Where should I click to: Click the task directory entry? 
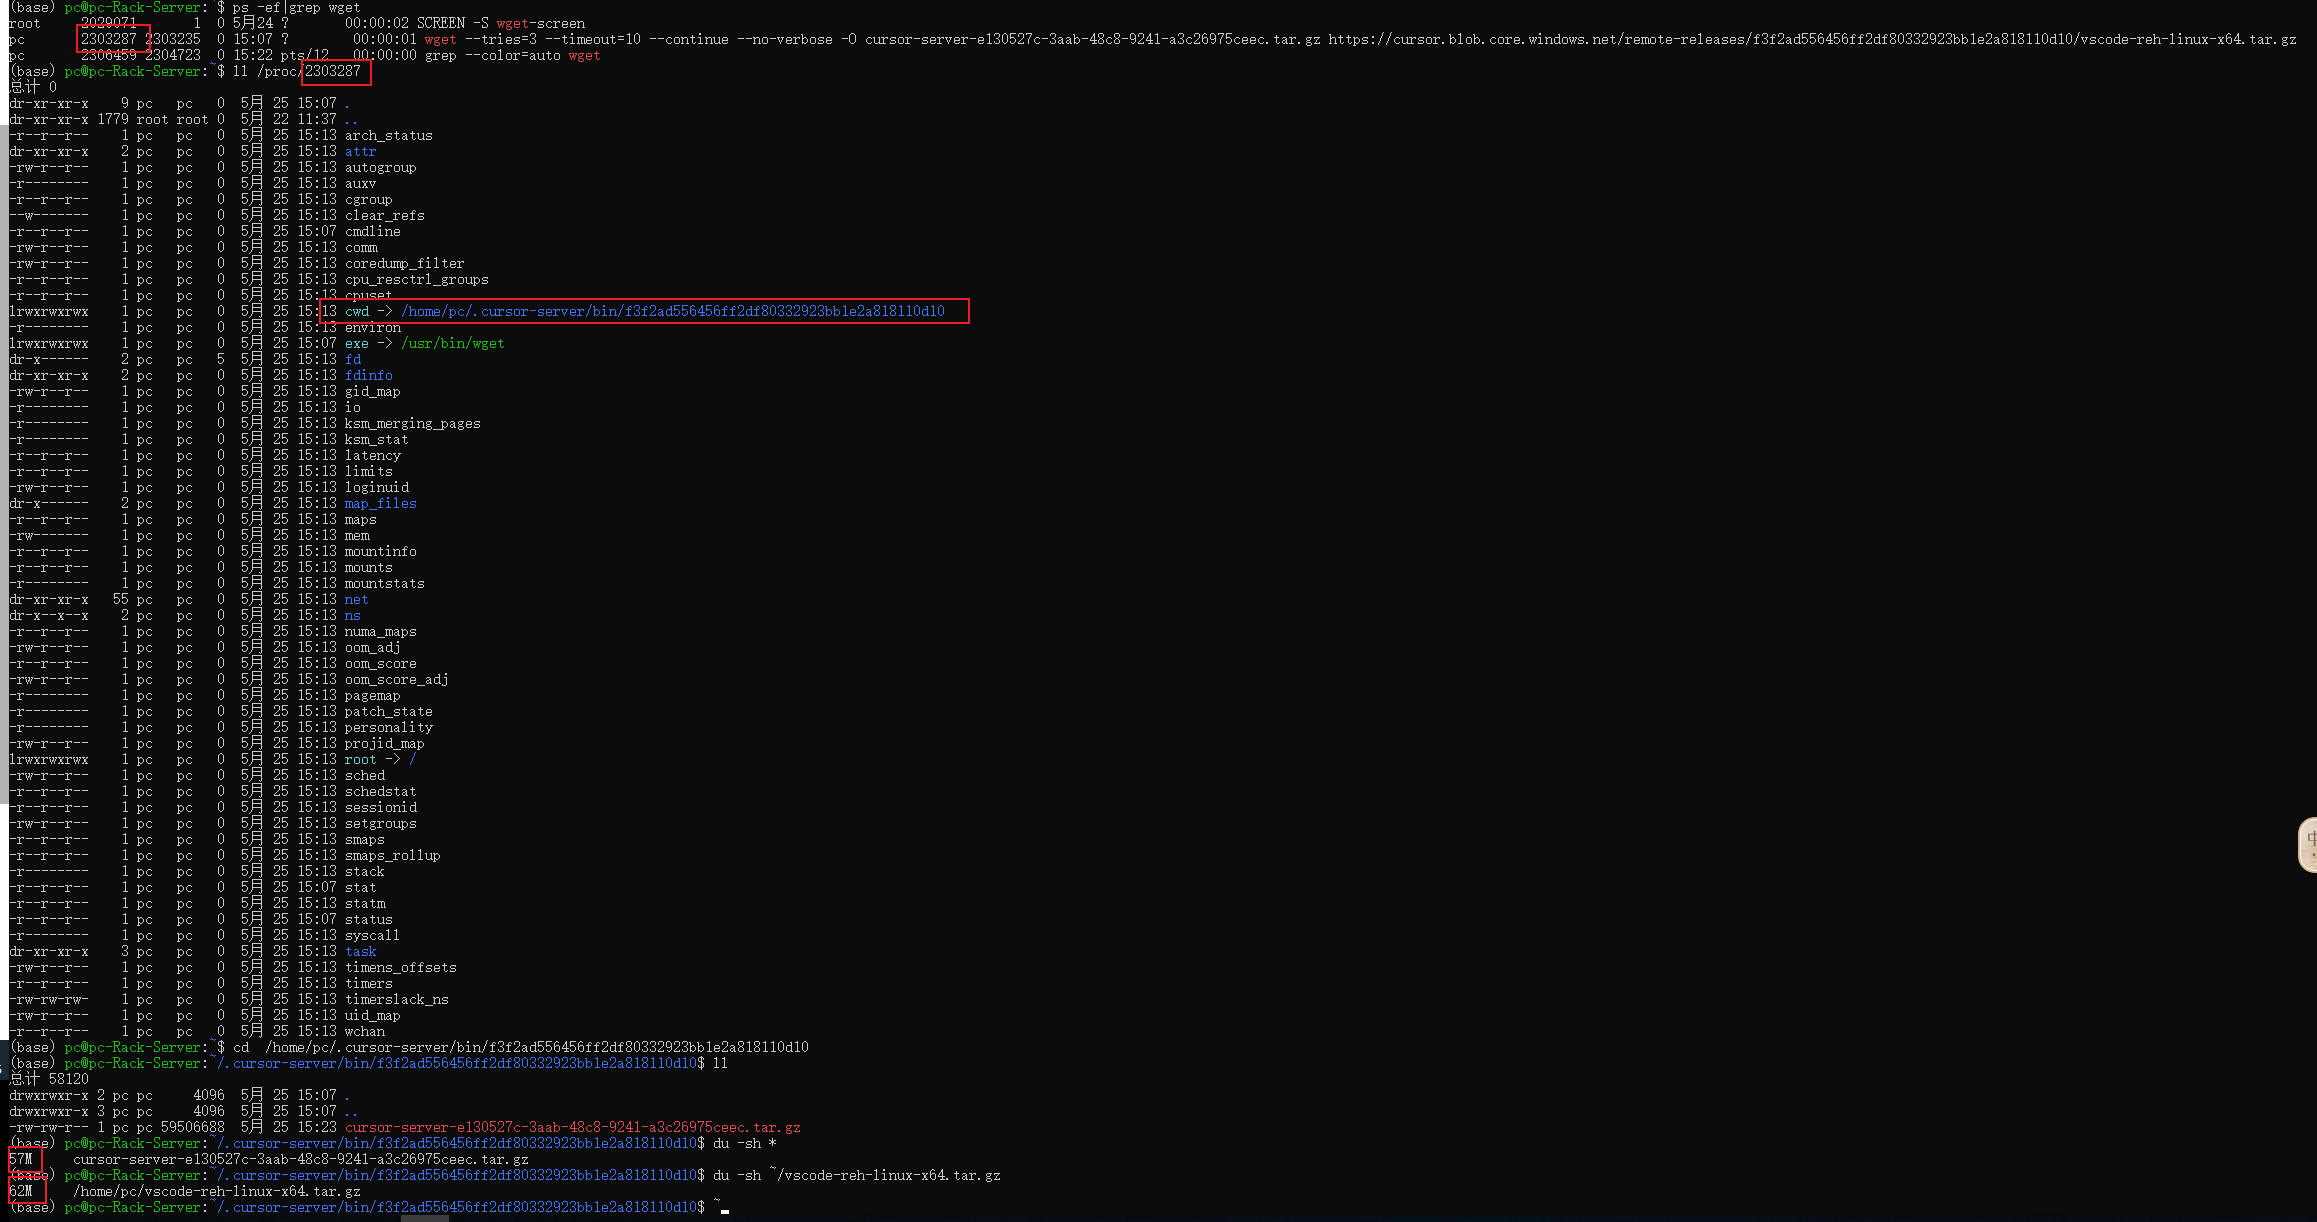360,951
